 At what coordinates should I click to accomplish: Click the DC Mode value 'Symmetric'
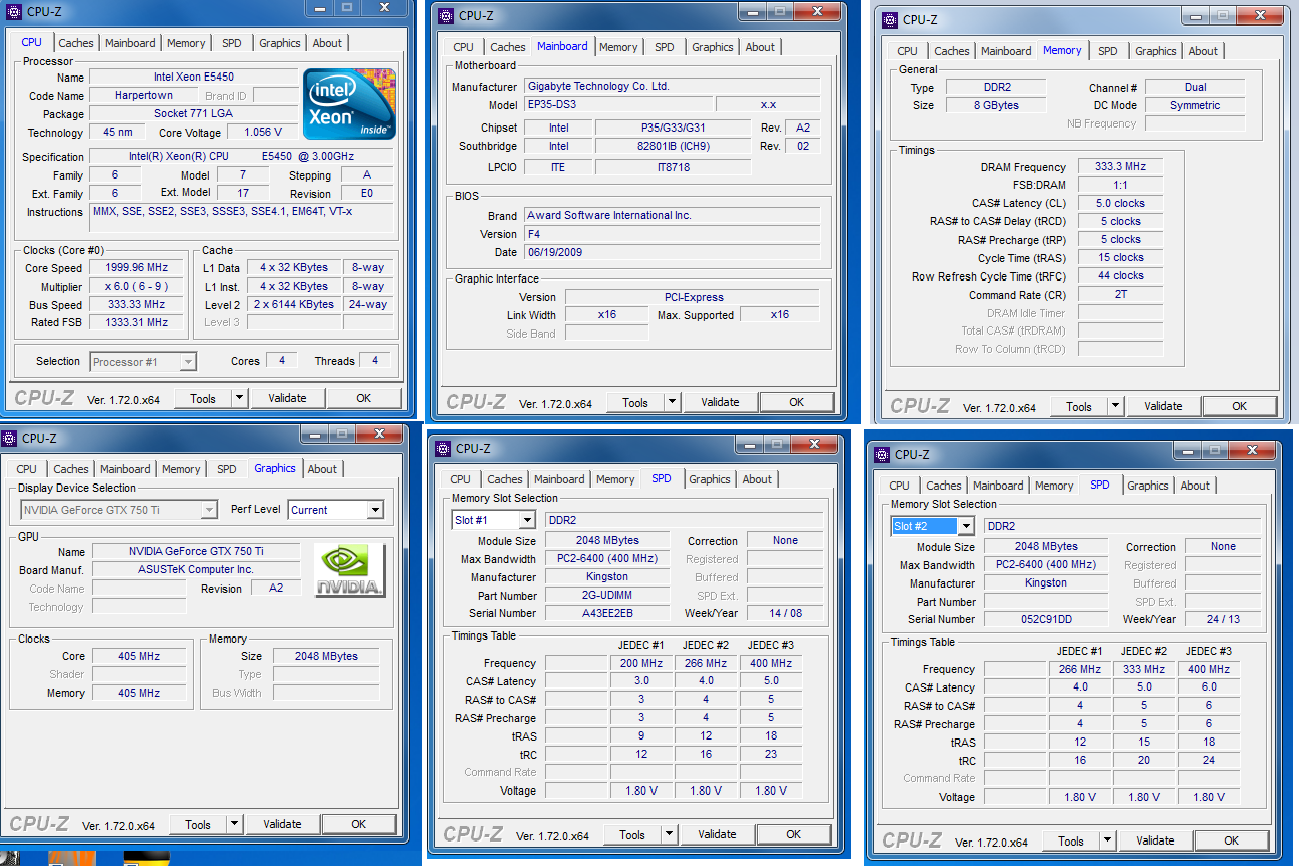1195,105
